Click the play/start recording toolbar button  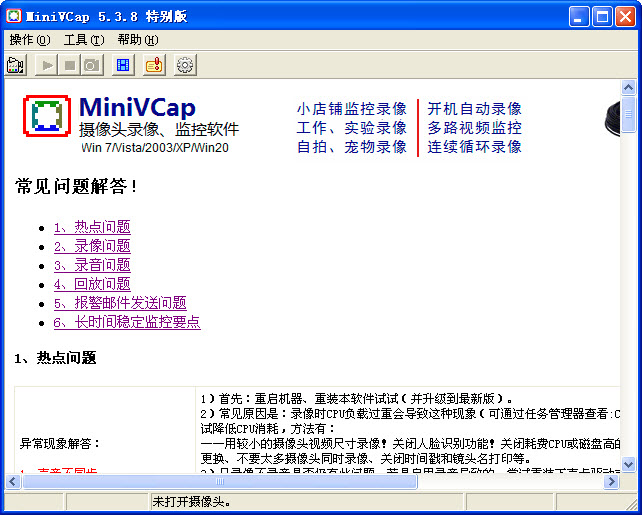47,65
